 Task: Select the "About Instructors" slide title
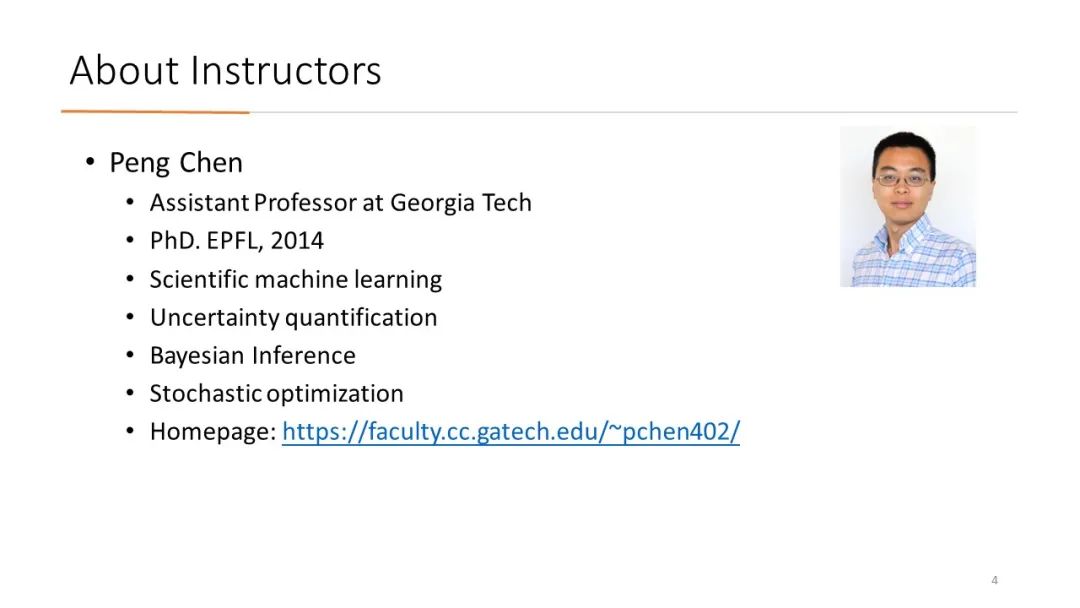pos(225,70)
